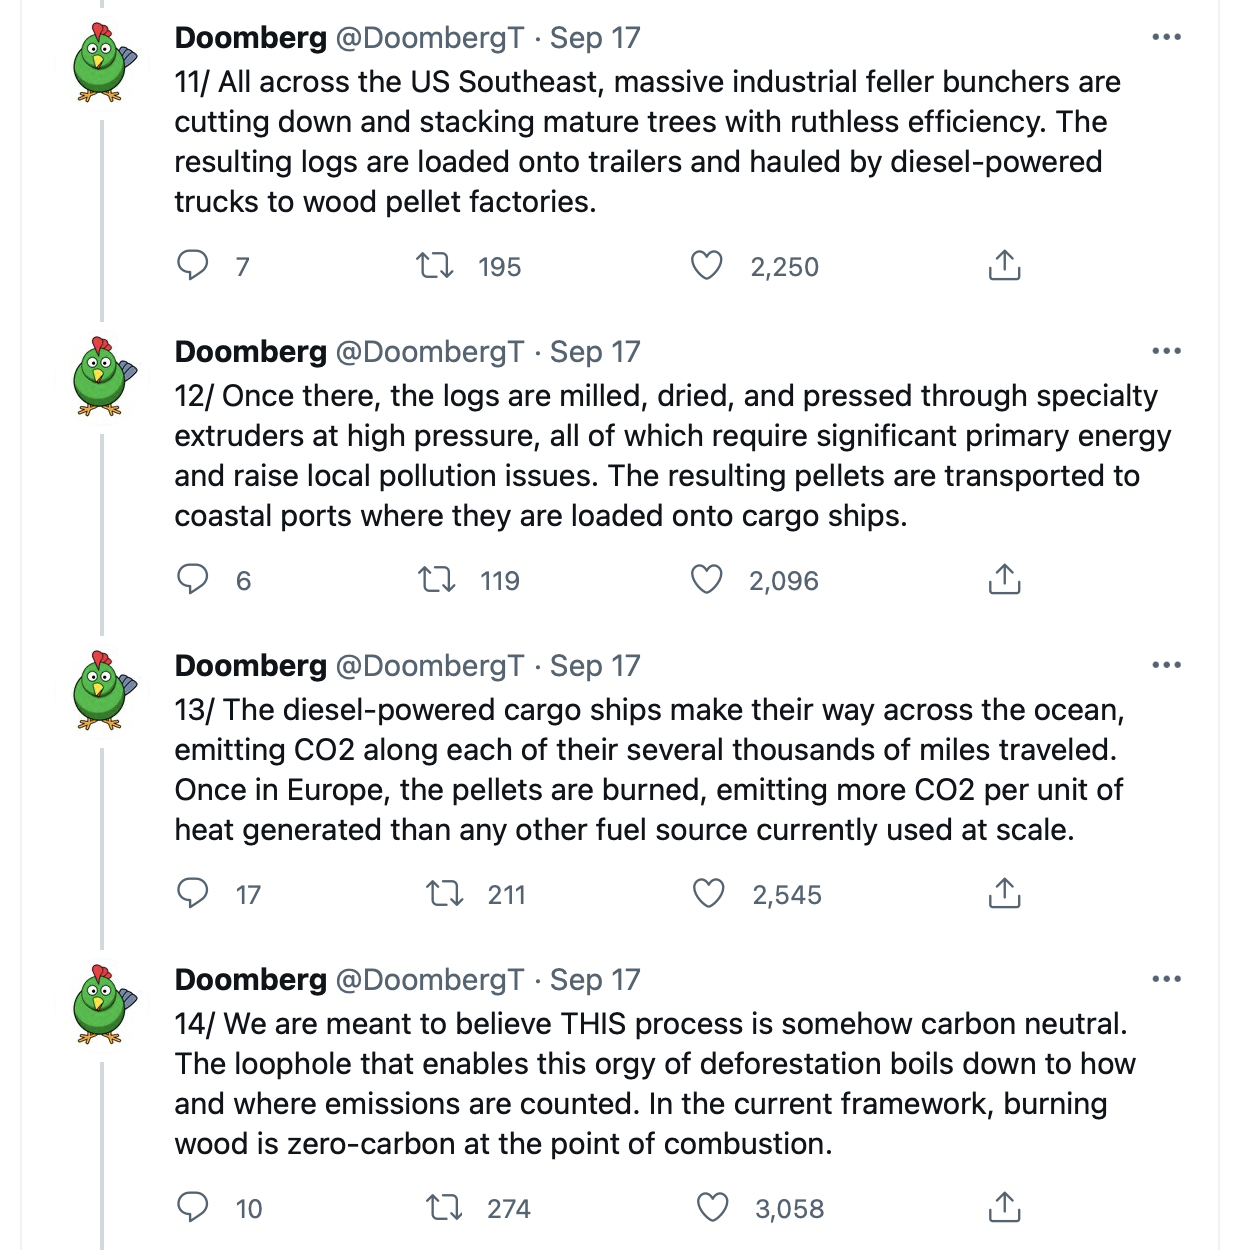Retweet the tweet with 119 retweets
Screen dimensions: 1248x1250
click(436, 580)
